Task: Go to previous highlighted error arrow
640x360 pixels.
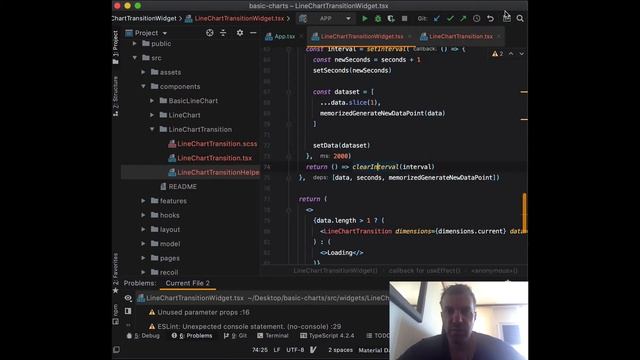Action: [511, 53]
